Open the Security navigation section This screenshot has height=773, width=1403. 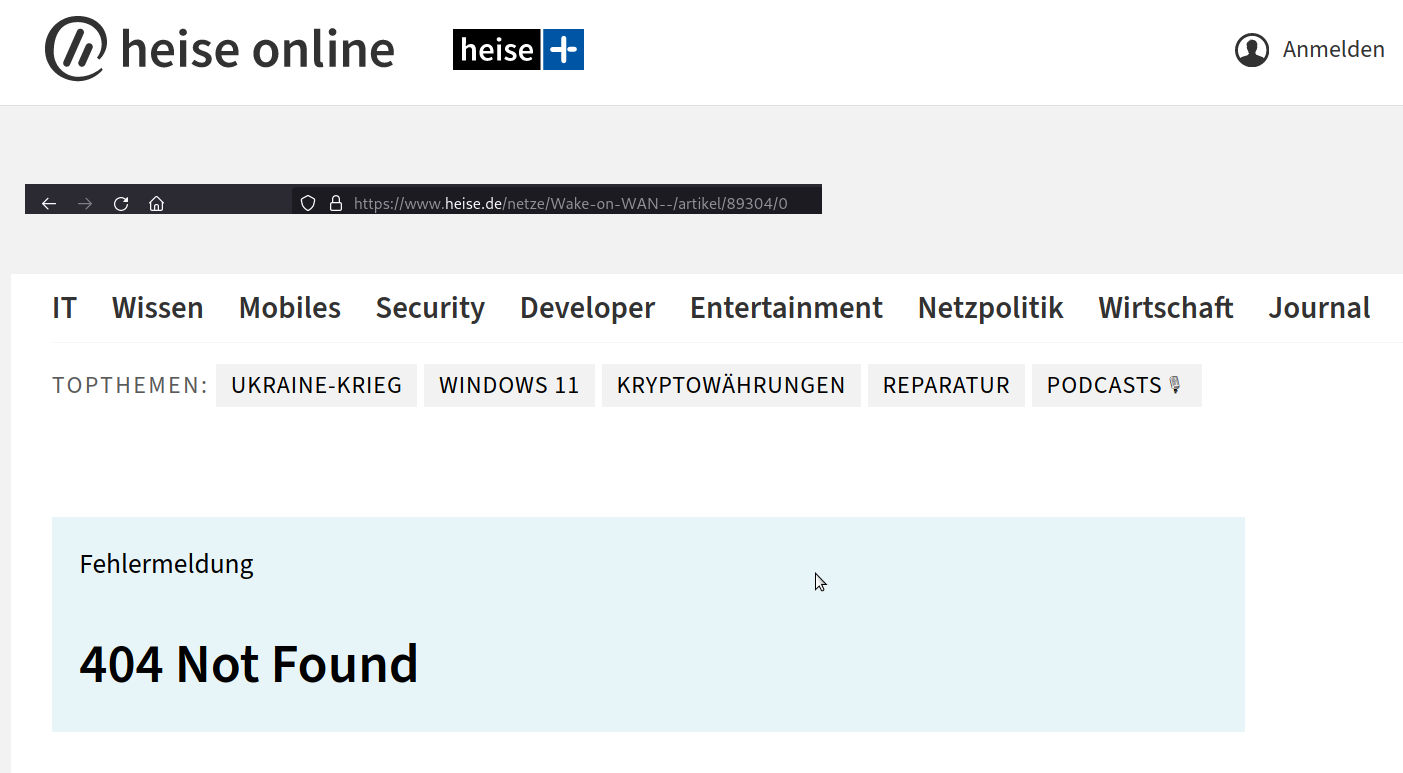(430, 308)
